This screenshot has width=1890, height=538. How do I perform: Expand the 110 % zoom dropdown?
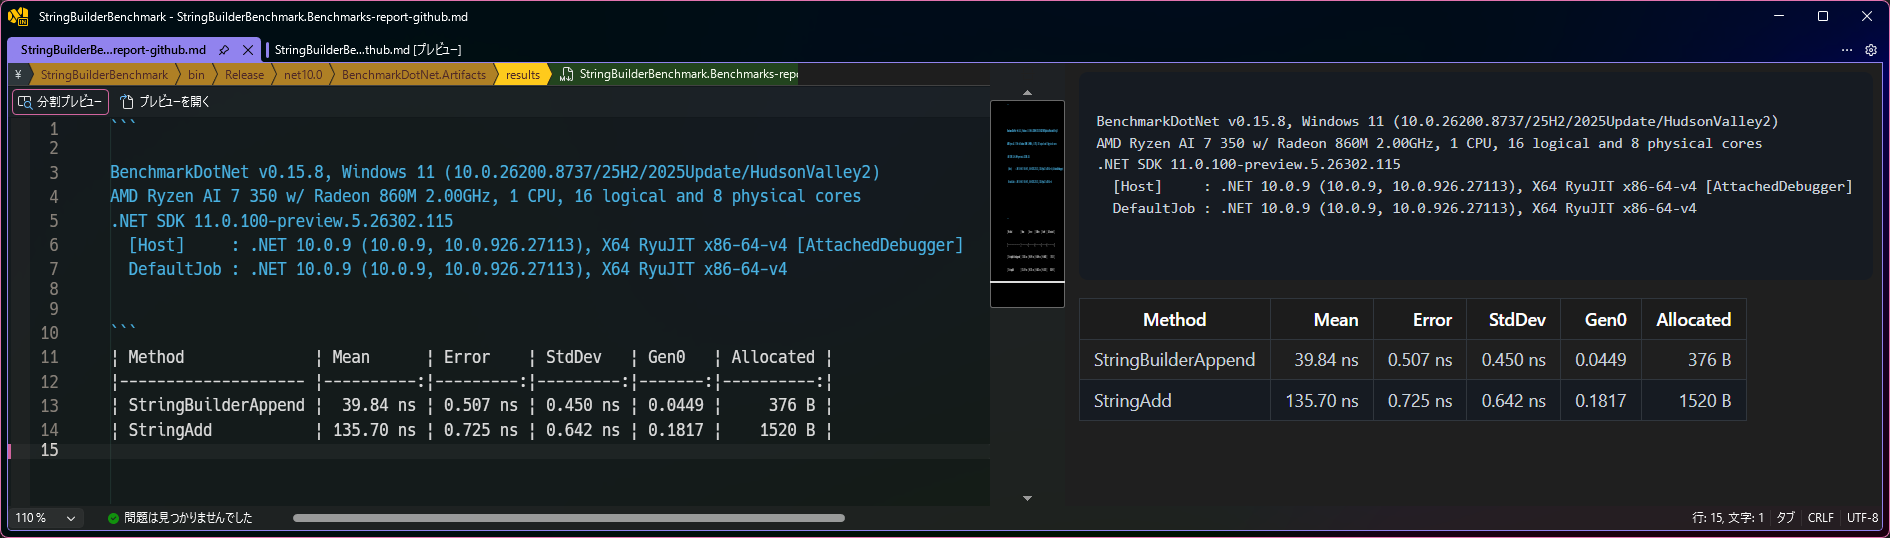[71, 518]
